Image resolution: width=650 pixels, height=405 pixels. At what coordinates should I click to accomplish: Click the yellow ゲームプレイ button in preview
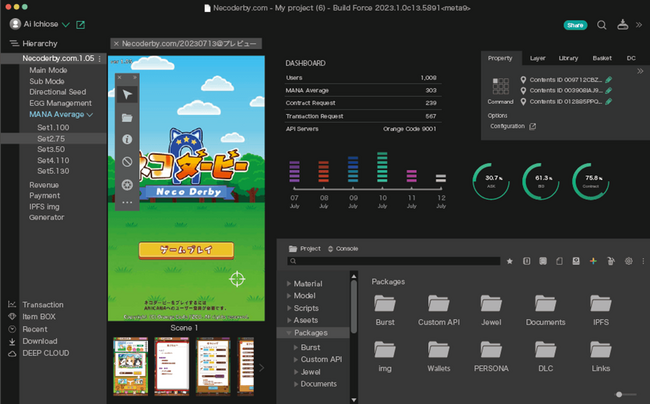point(186,250)
